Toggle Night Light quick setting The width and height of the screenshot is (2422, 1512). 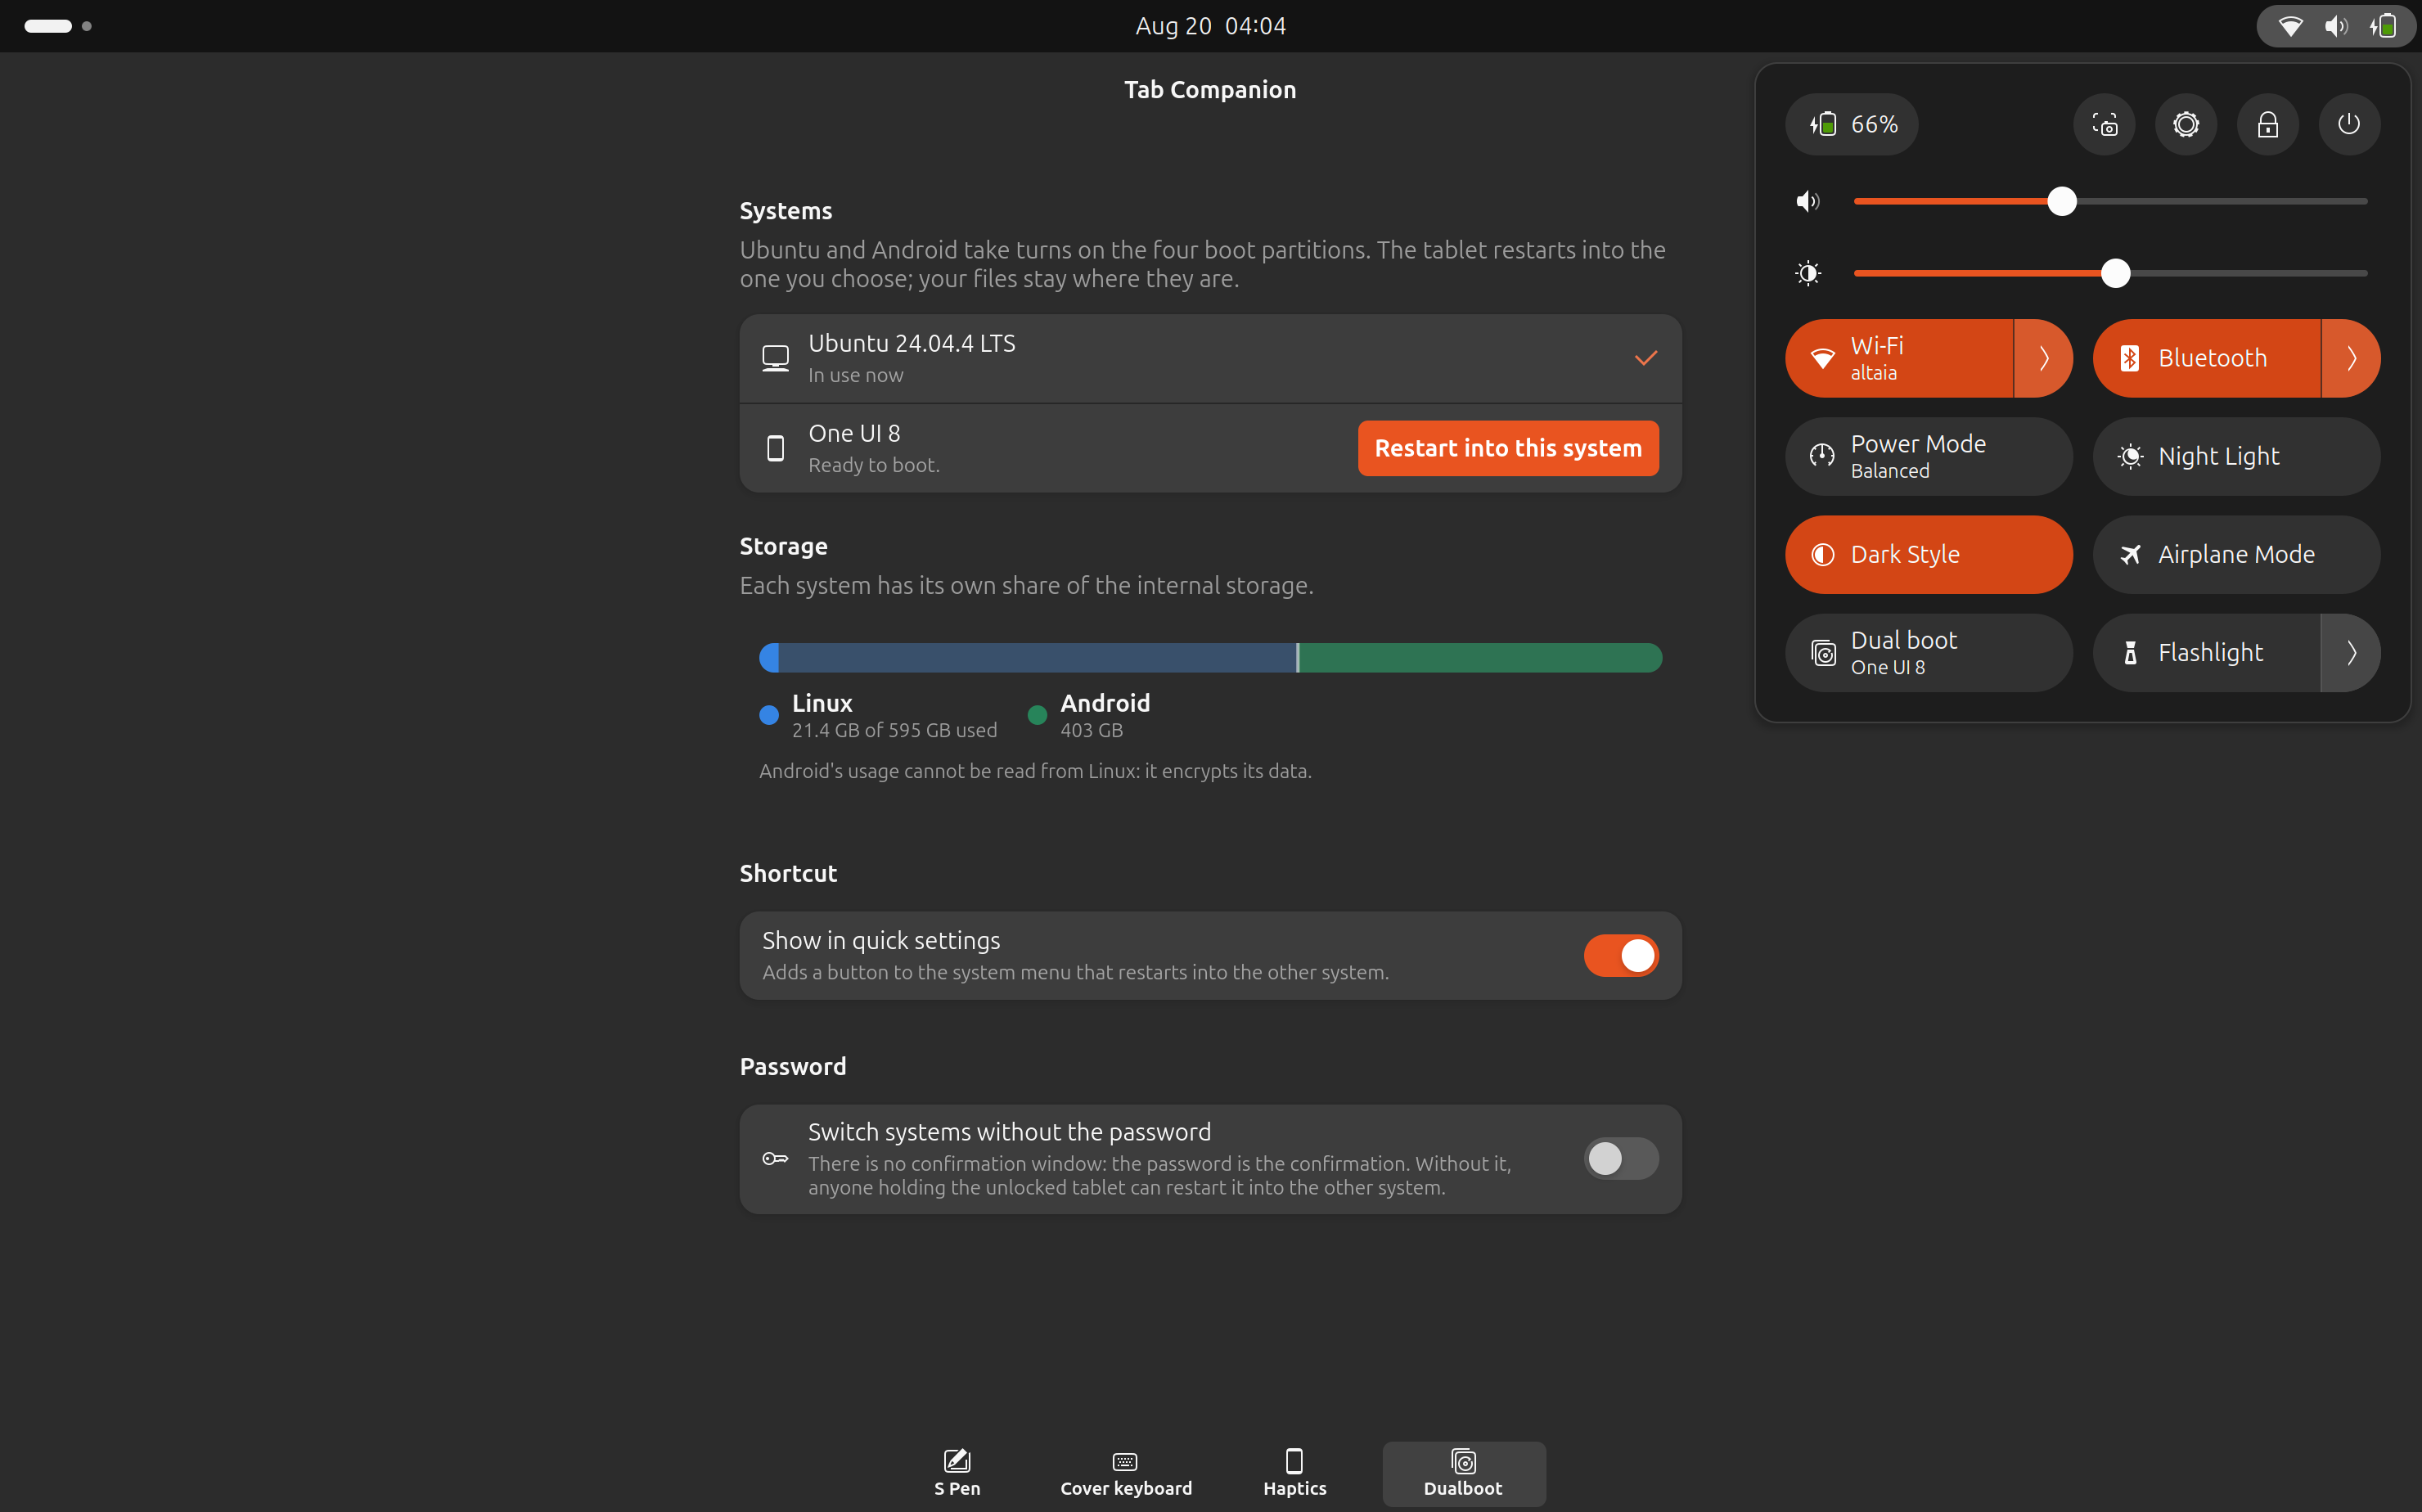click(x=2237, y=456)
